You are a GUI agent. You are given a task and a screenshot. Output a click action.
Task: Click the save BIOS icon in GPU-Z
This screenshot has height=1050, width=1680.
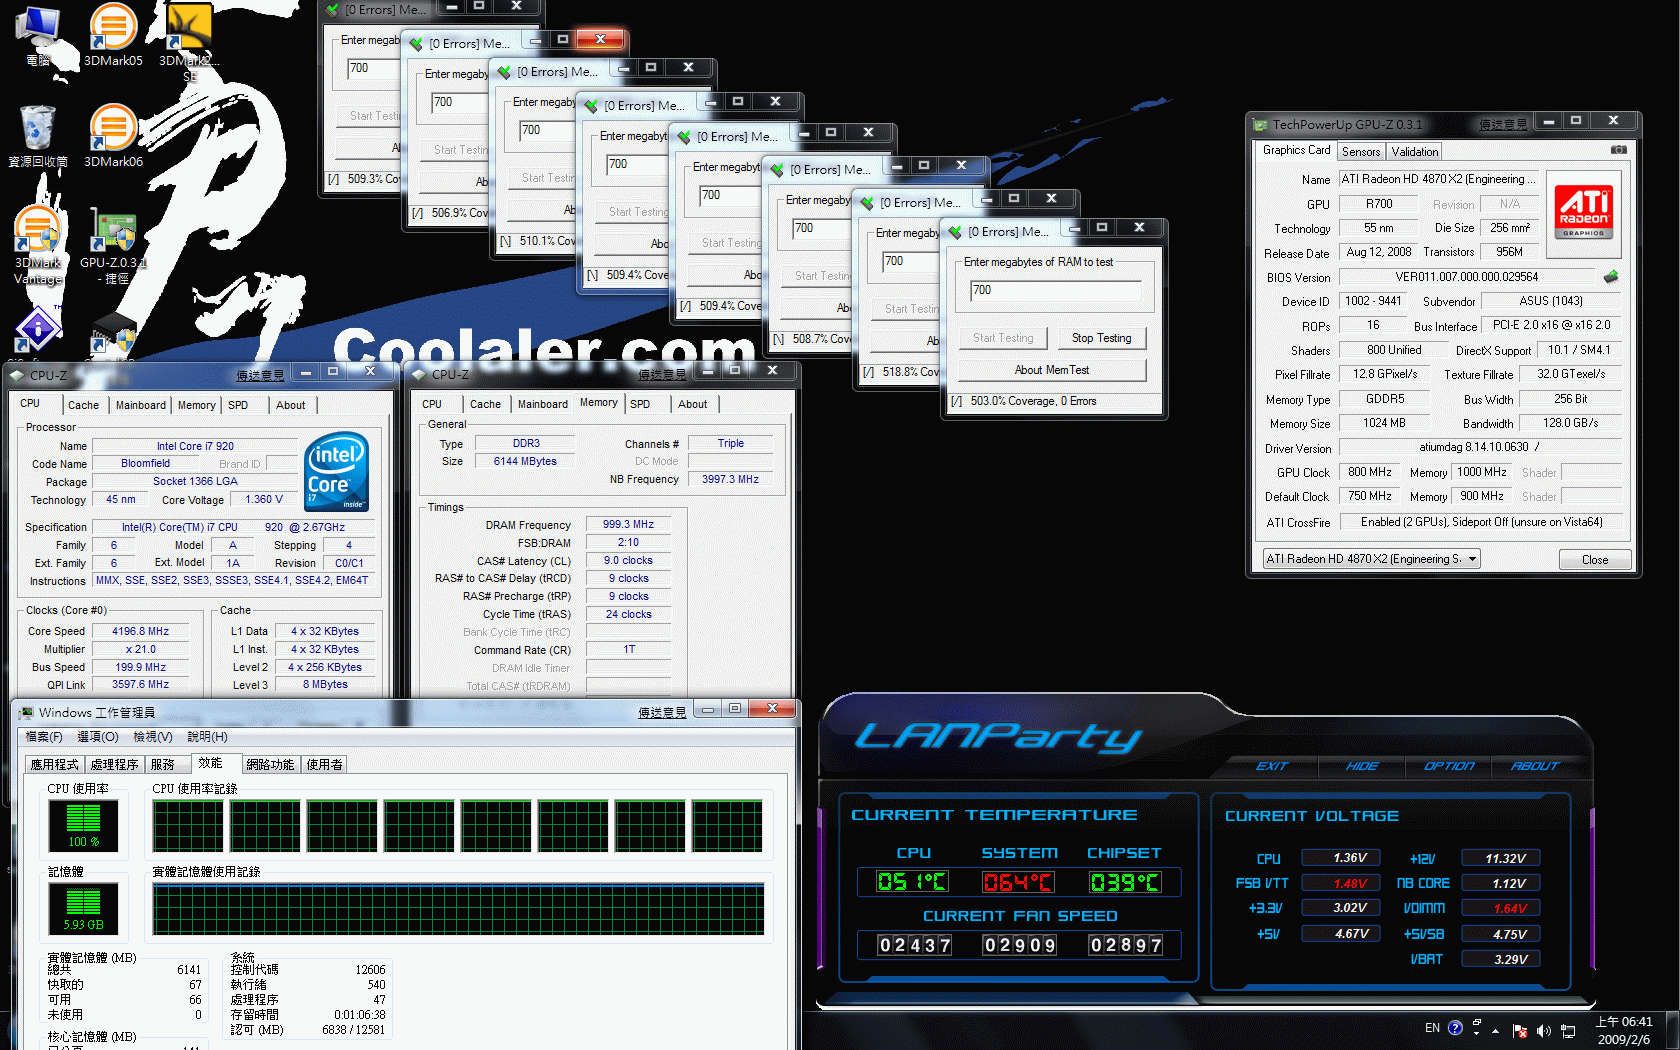1610,276
